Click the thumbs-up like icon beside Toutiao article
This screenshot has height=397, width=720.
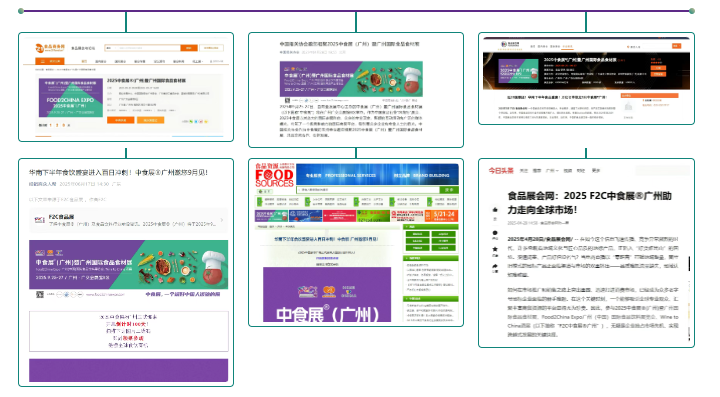tap(495, 210)
